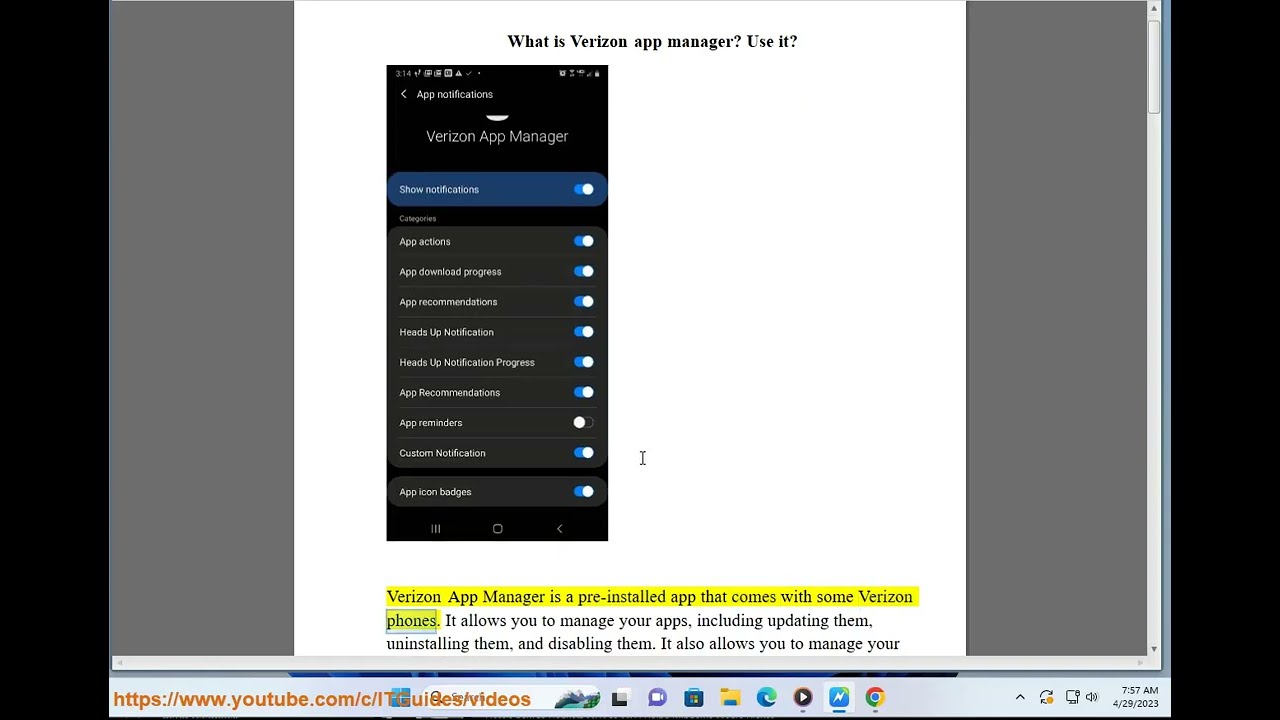Click the recent apps button in phone image
This screenshot has height=720, width=1280.
(435, 528)
